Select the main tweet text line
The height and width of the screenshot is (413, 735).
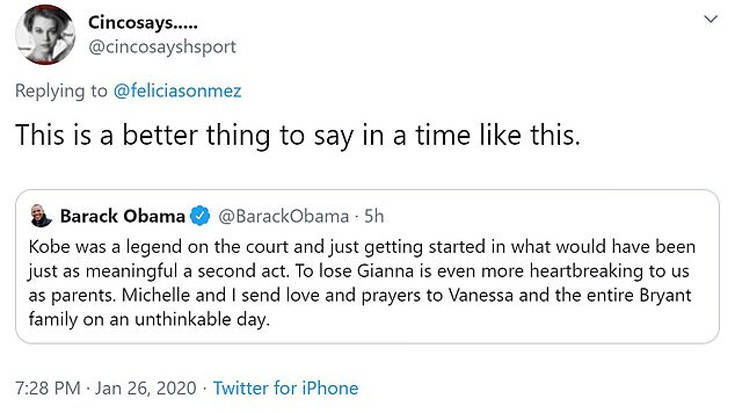click(x=298, y=137)
